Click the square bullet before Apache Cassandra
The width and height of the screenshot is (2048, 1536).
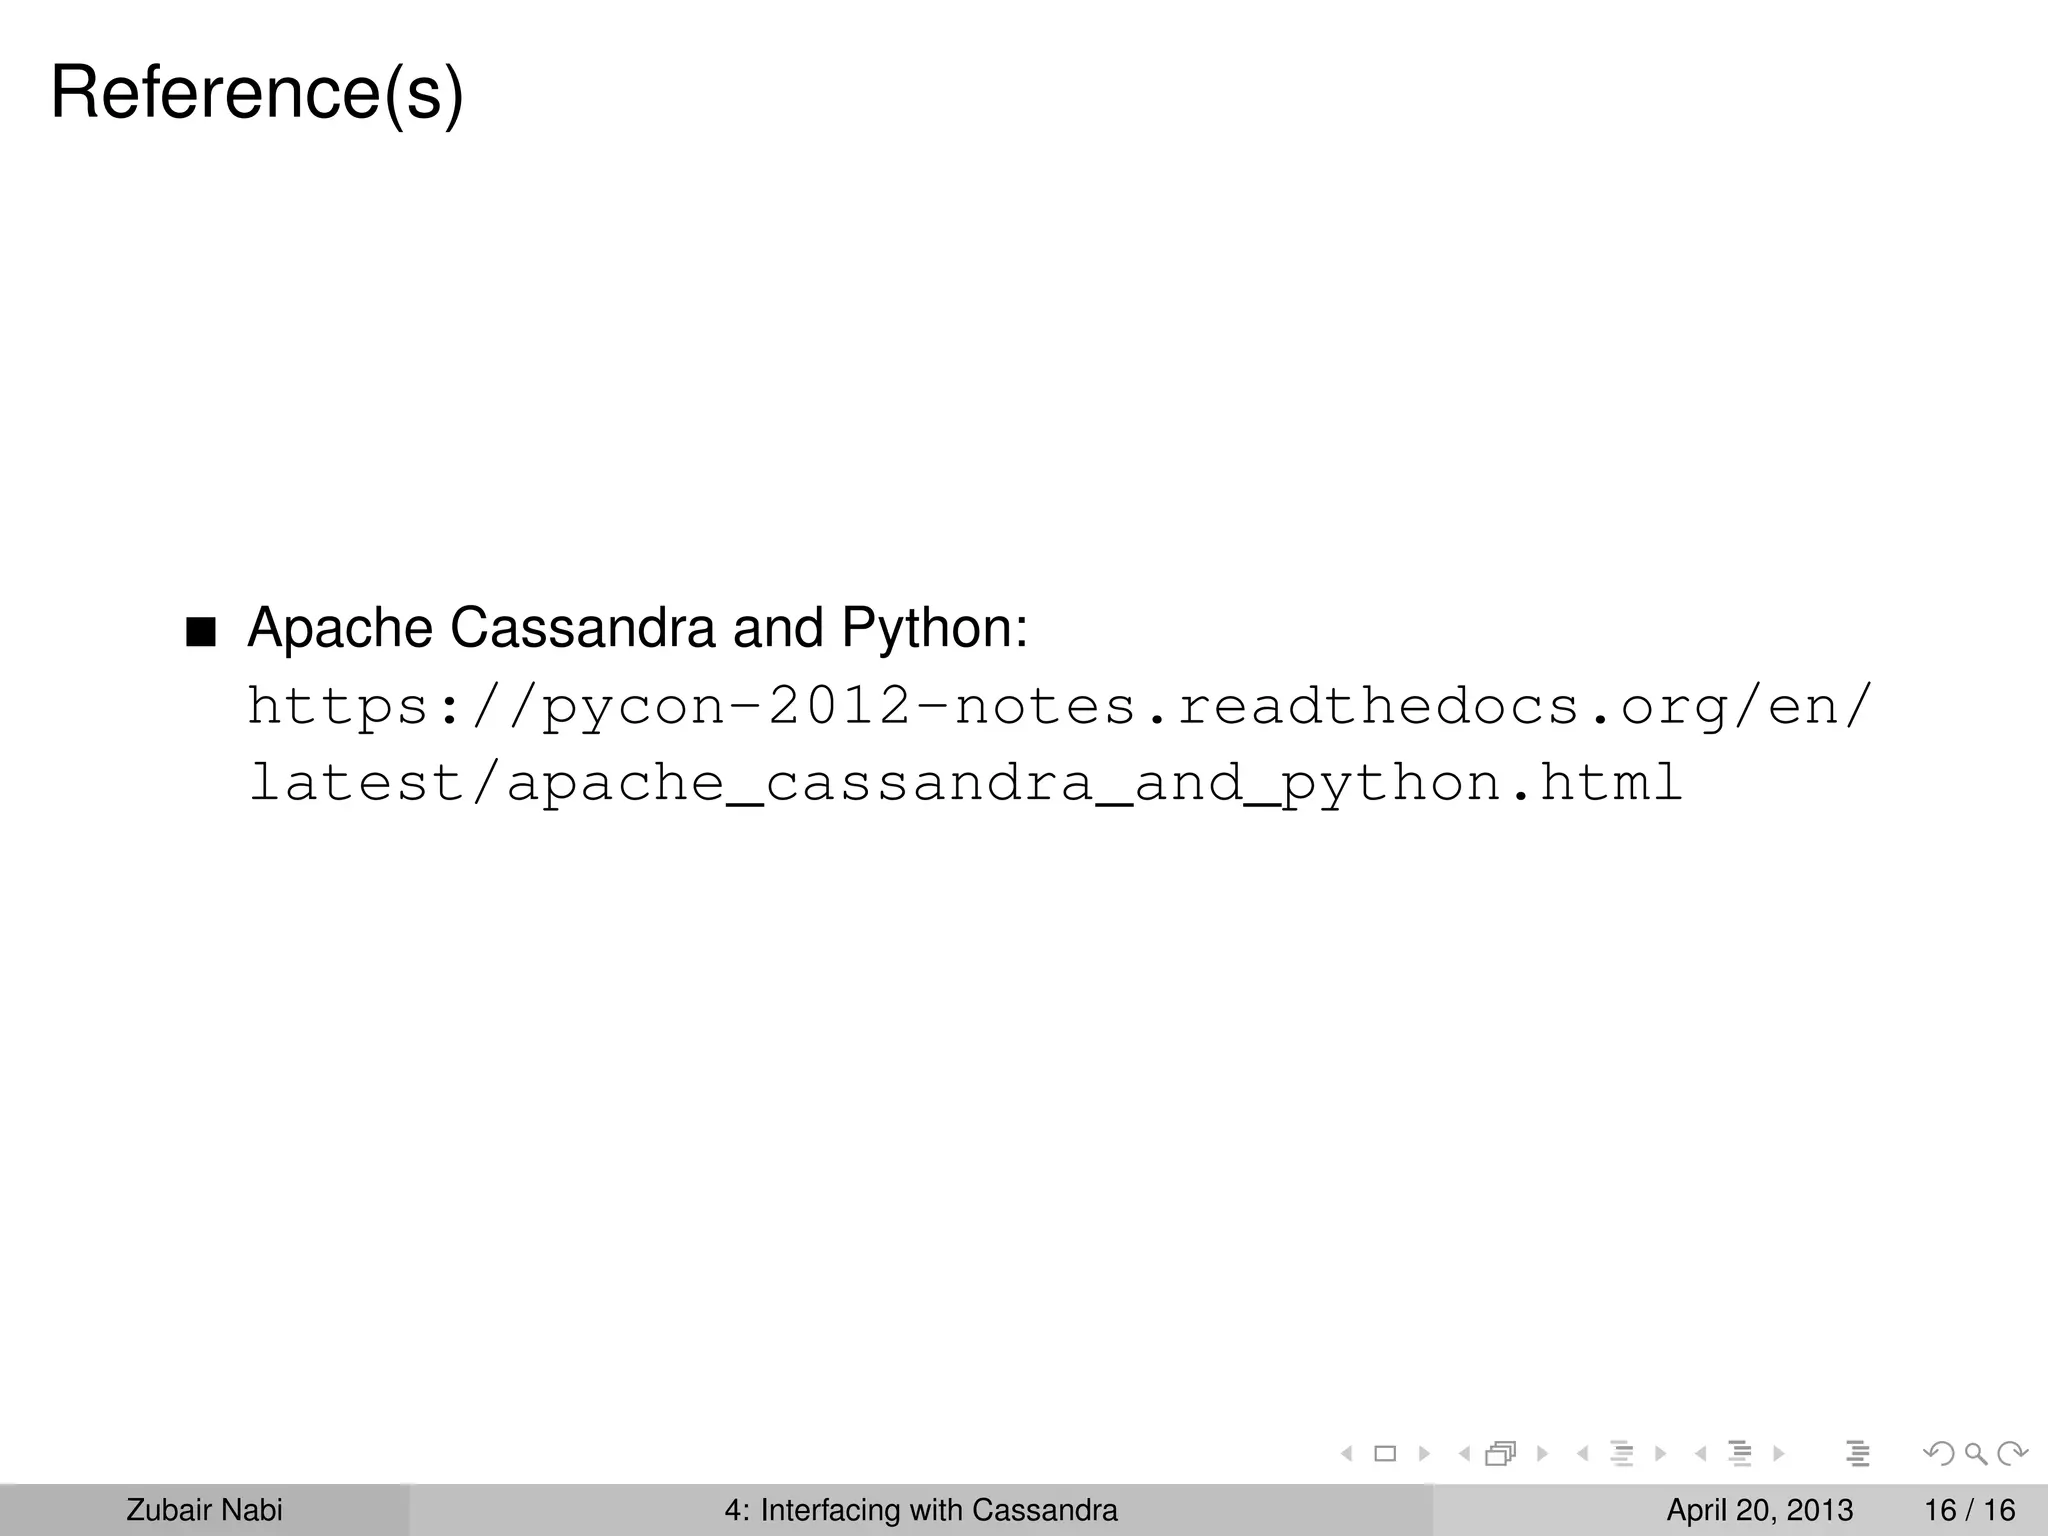tap(201, 633)
